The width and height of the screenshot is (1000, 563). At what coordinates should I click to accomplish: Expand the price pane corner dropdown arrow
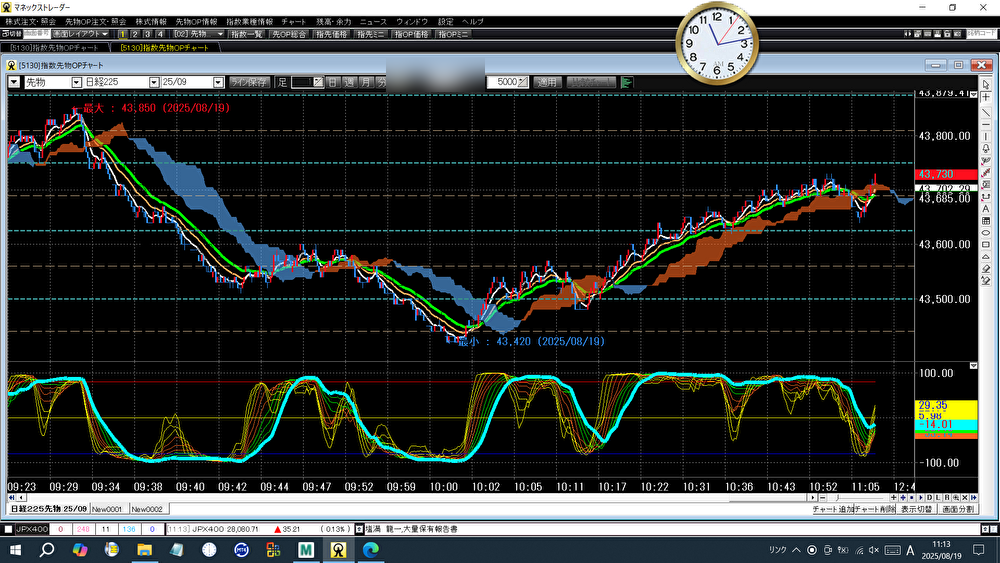(973, 95)
